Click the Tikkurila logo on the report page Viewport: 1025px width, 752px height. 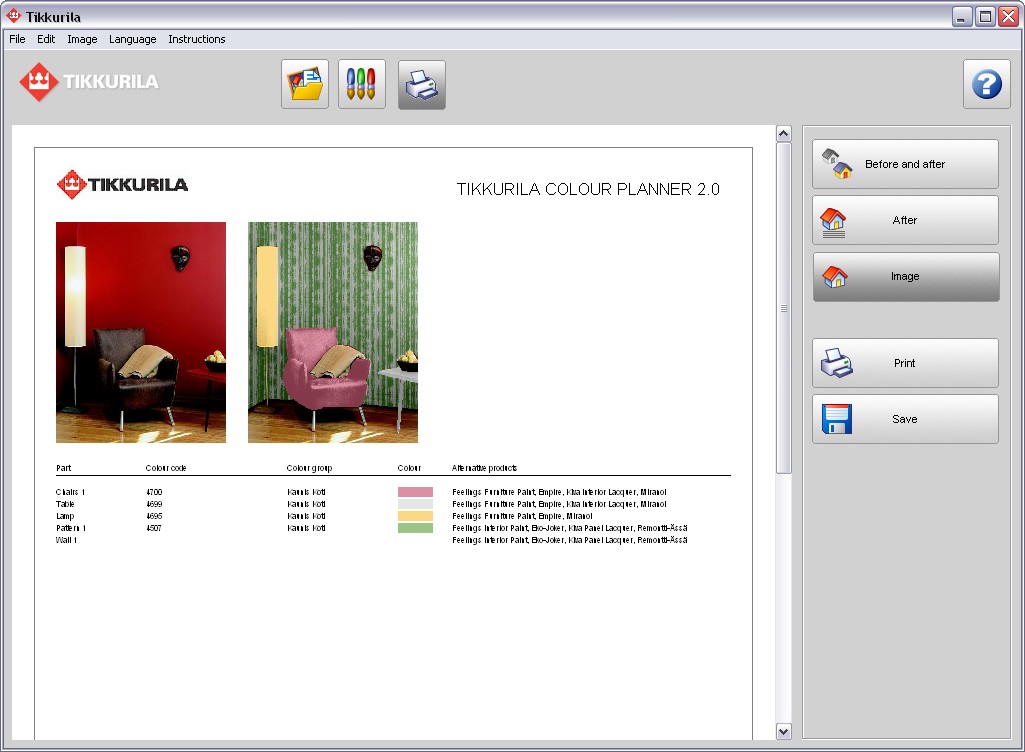tap(122, 184)
